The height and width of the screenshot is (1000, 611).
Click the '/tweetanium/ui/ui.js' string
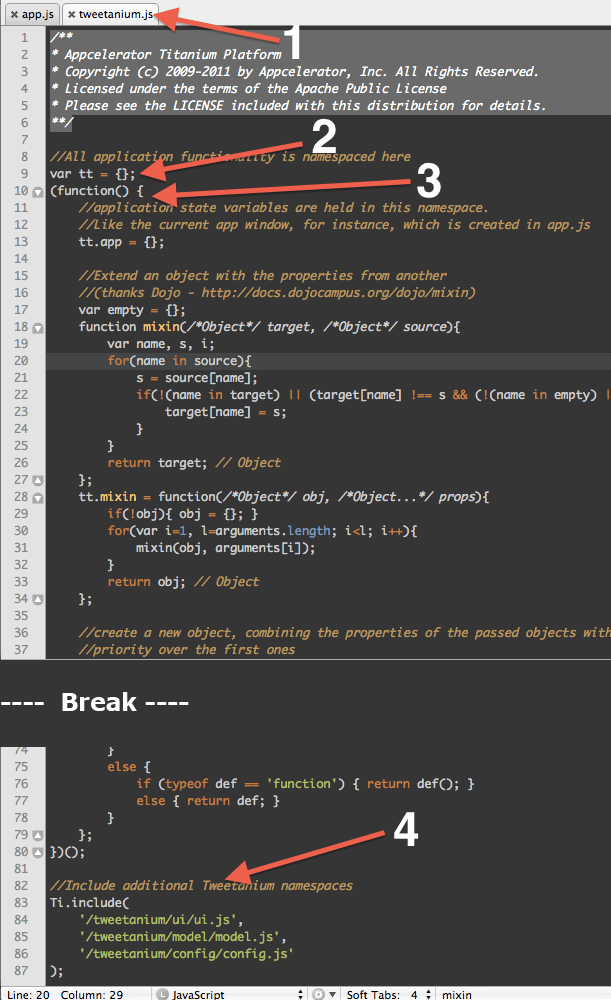(x=158, y=920)
